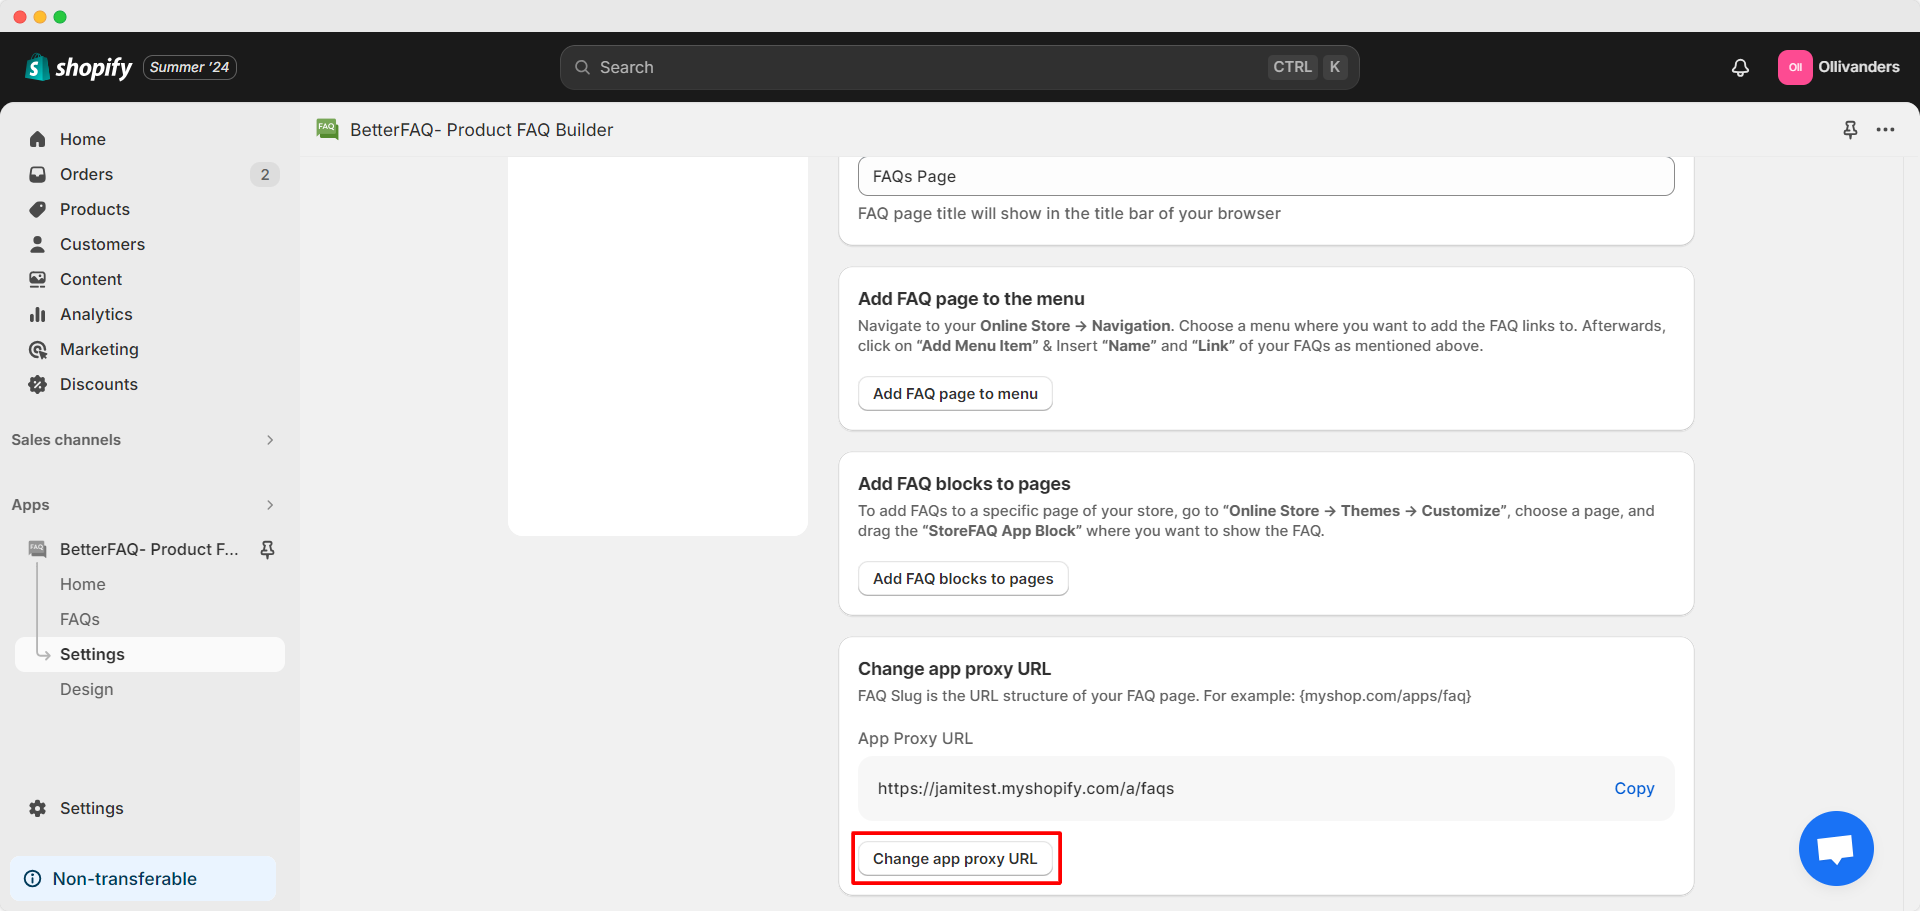Click the FAQs Page title input
Image resolution: width=1920 pixels, height=911 pixels.
pos(1266,176)
